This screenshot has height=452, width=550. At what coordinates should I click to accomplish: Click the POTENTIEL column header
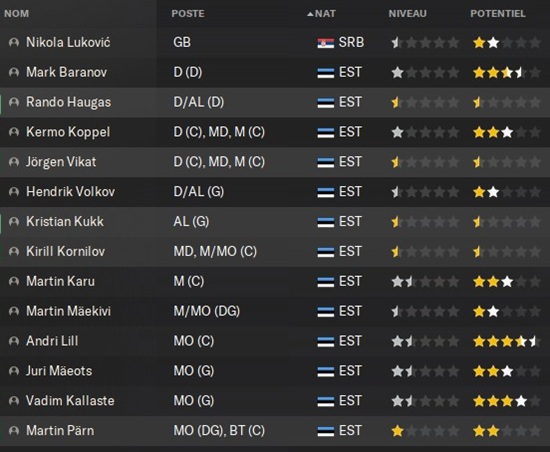[x=498, y=14]
